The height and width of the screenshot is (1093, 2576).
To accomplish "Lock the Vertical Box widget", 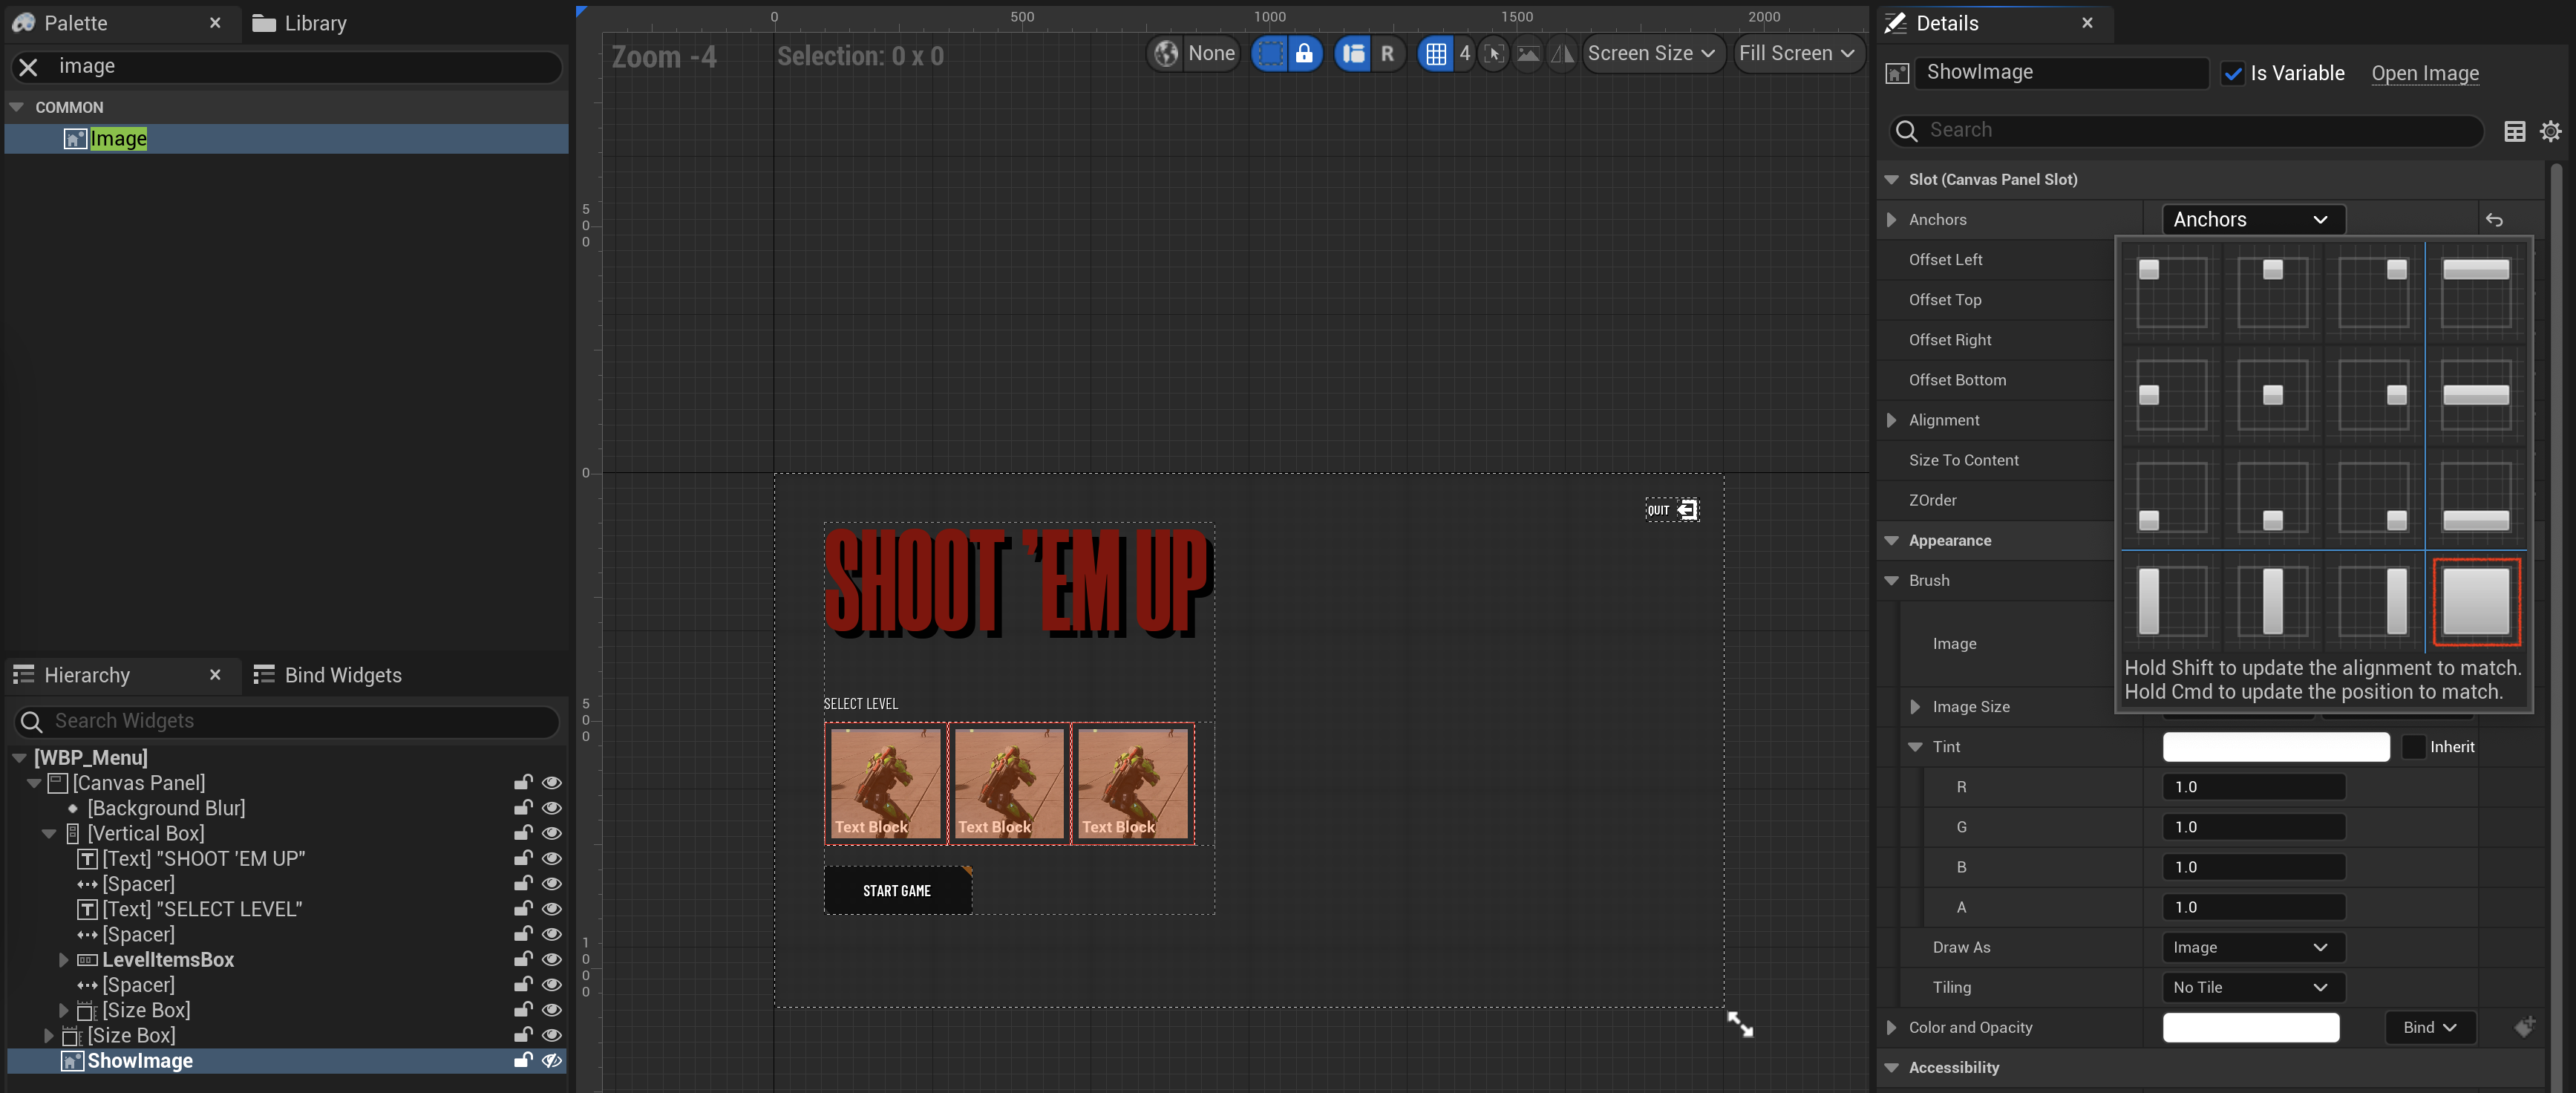I will coord(522,833).
